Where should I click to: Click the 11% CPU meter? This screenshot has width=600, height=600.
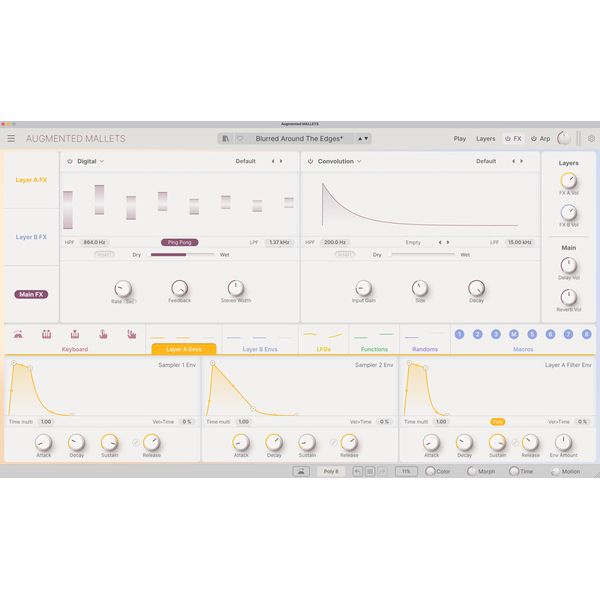coord(406,471)
